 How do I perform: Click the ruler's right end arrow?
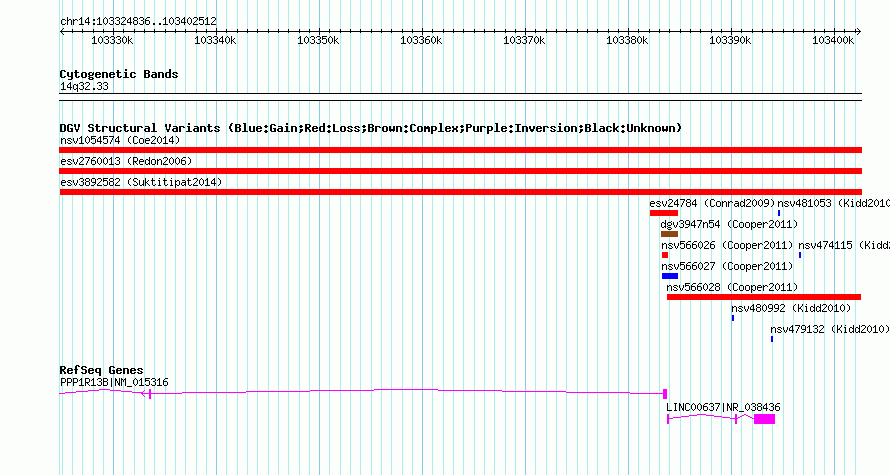pyautogui.click(x=859, y=32)
